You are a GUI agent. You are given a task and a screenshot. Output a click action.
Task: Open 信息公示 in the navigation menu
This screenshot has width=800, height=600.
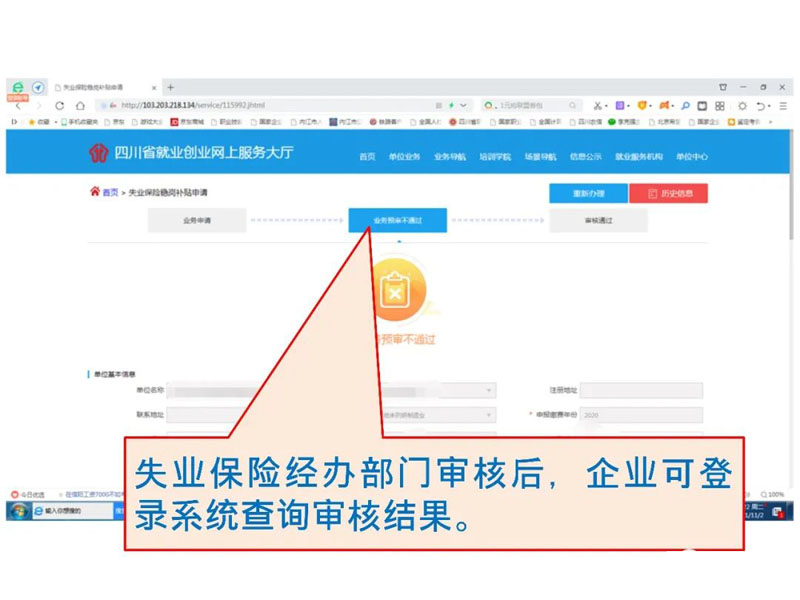pos(585,157)
